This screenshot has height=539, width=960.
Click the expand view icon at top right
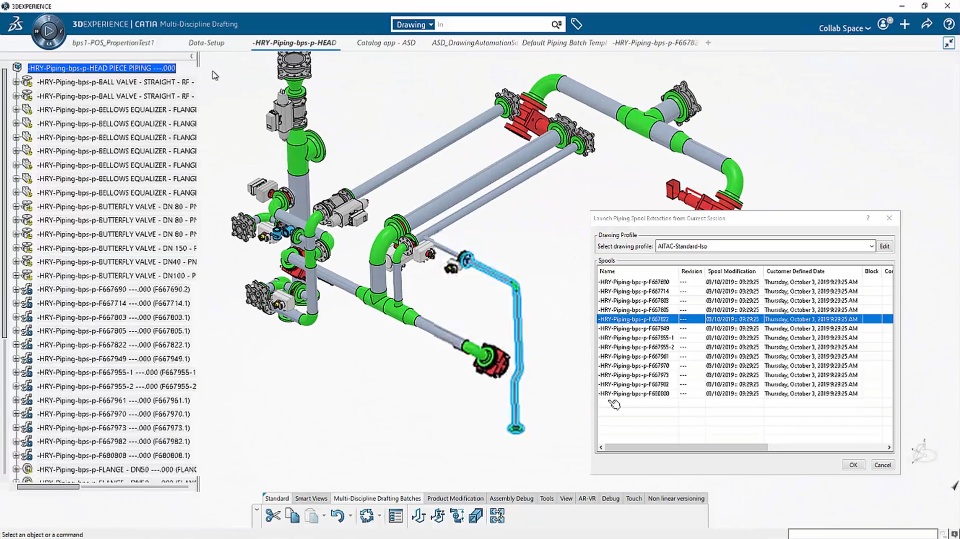949,43
